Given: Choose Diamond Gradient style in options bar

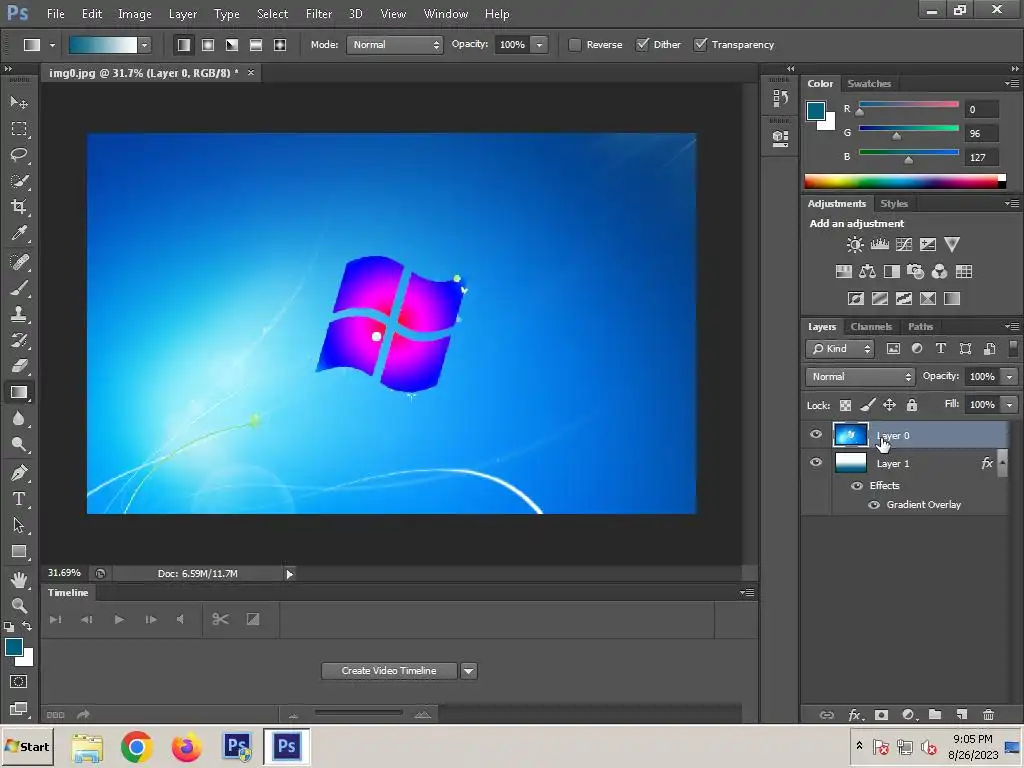Looking at the screenshot, I should coord(280,45).
